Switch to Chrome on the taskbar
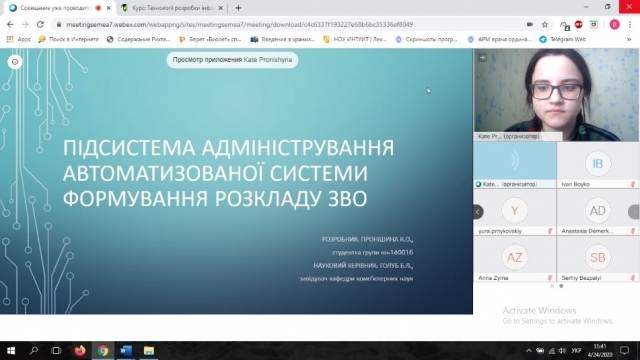640x360 pixels. point(103,351)
